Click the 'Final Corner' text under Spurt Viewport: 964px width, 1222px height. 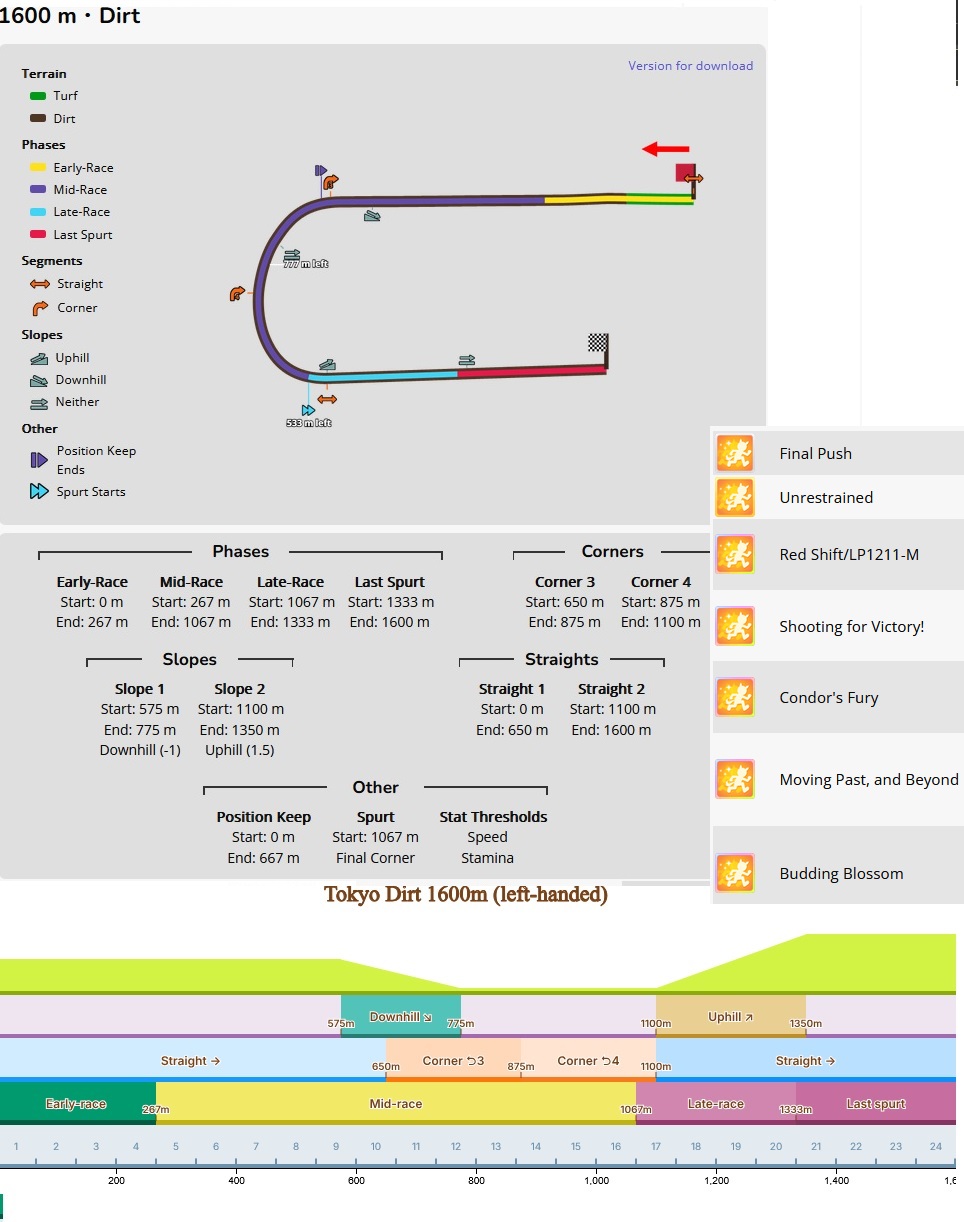click(375, 857)
